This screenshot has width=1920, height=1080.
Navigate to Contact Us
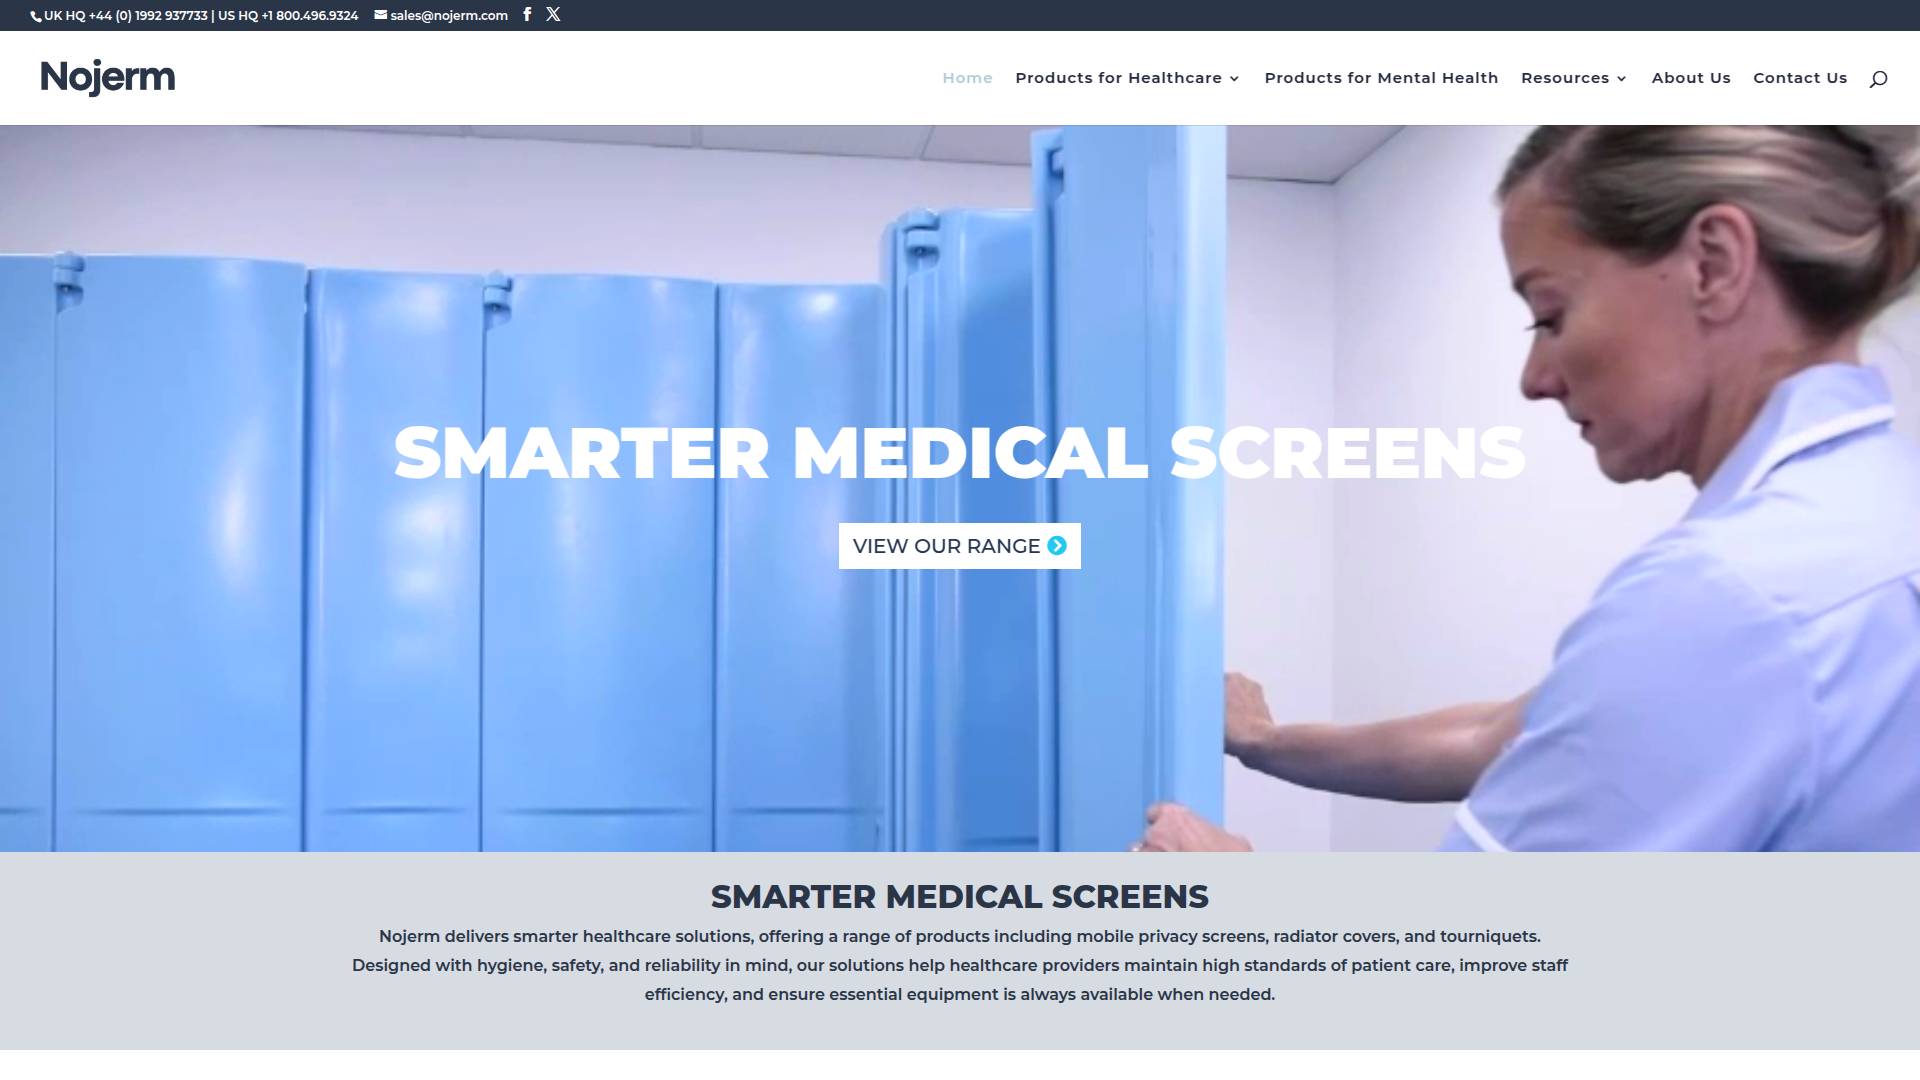click(x=1800, y=78)
